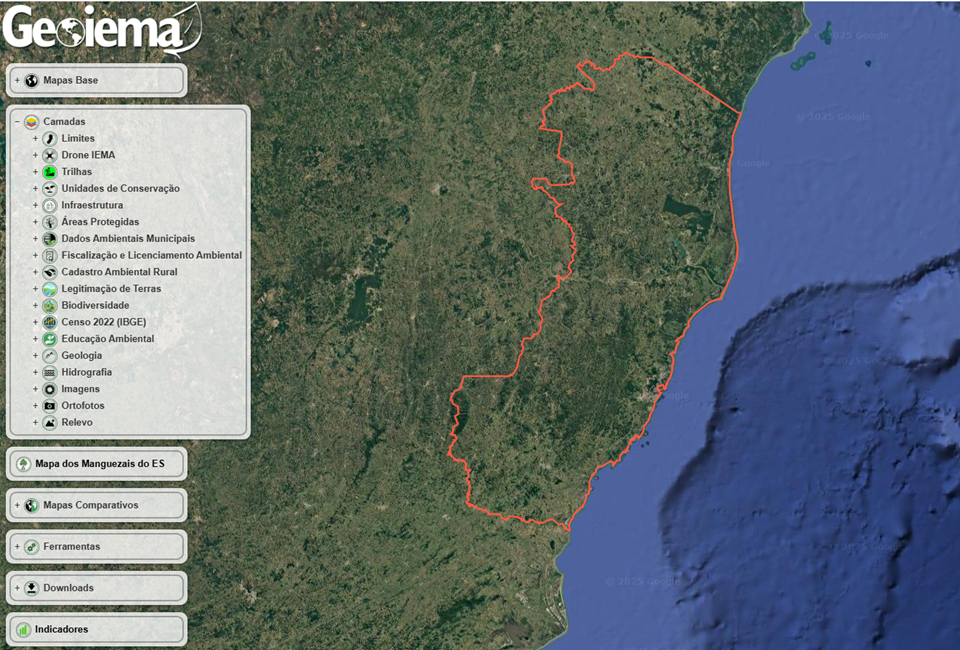This screenshot has height=650, width=960.
Task: Click the Censo 2022 (IBGE) icon
Action: (50, 322)
